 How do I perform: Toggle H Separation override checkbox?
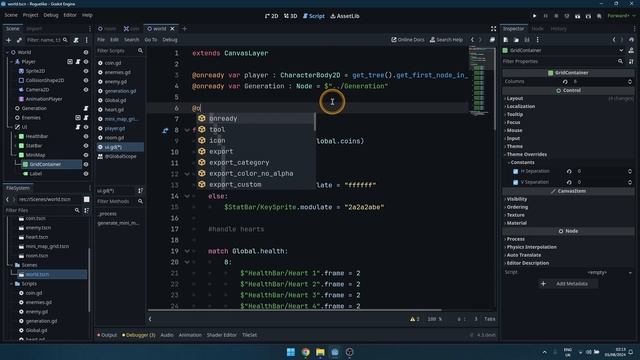516,171
